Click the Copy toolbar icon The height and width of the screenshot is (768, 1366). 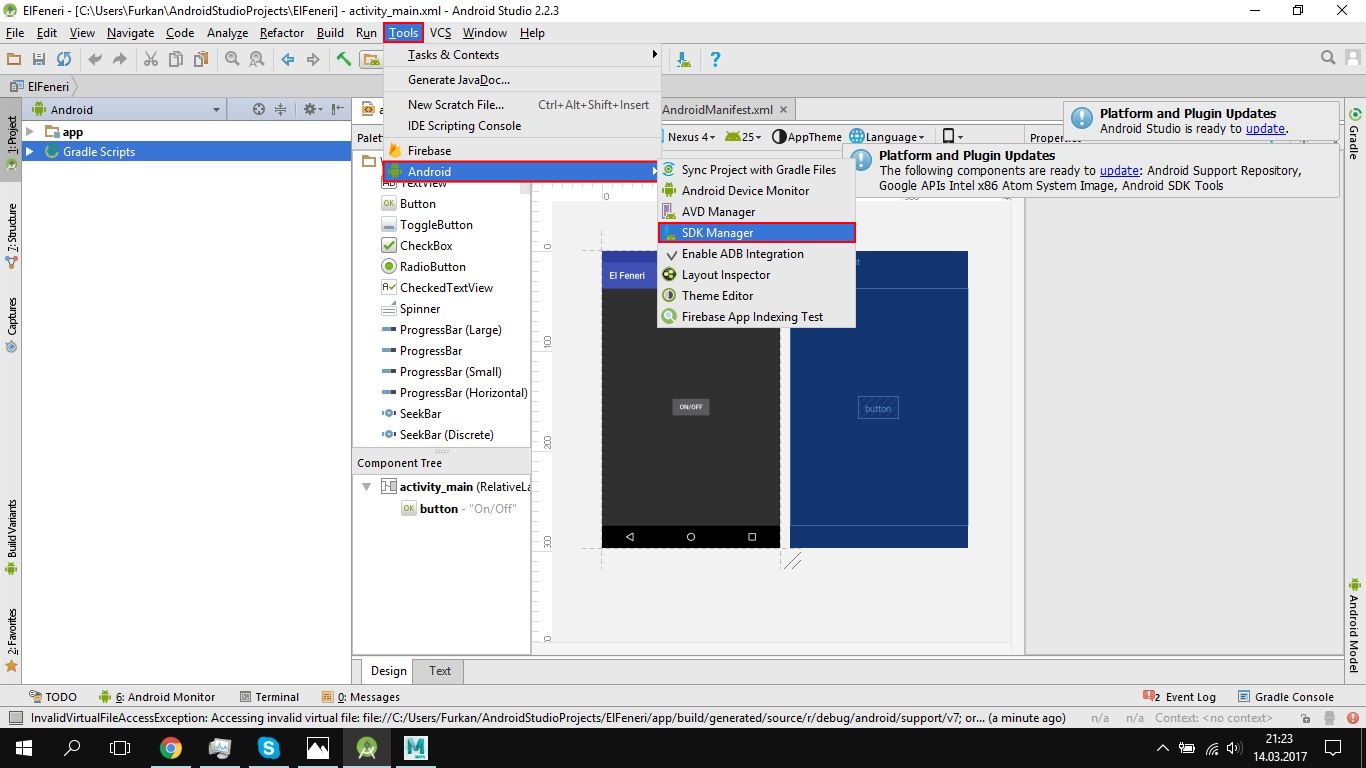pyautogui.click(x=176, y=59)
